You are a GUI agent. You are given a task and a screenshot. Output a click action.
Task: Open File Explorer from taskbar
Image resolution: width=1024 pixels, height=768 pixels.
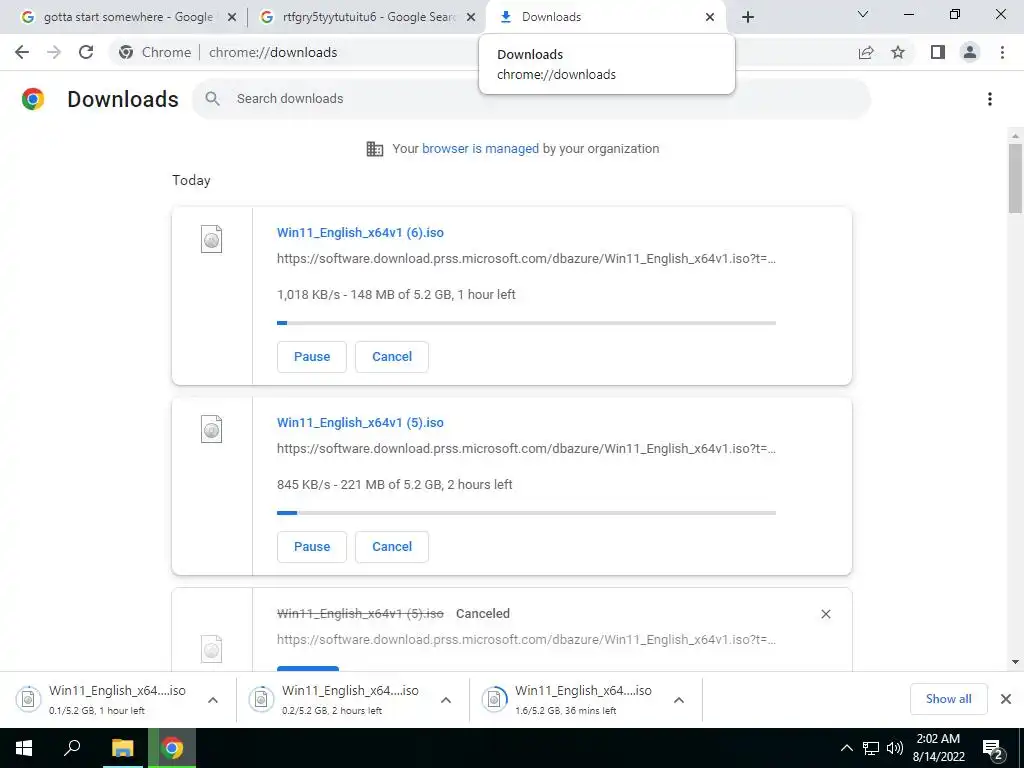click(122, 748)
